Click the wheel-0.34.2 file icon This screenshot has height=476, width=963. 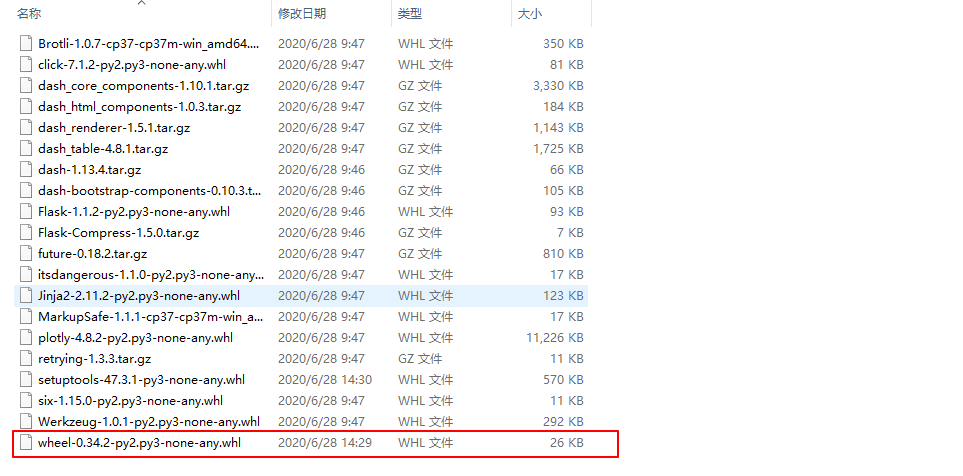25,442
